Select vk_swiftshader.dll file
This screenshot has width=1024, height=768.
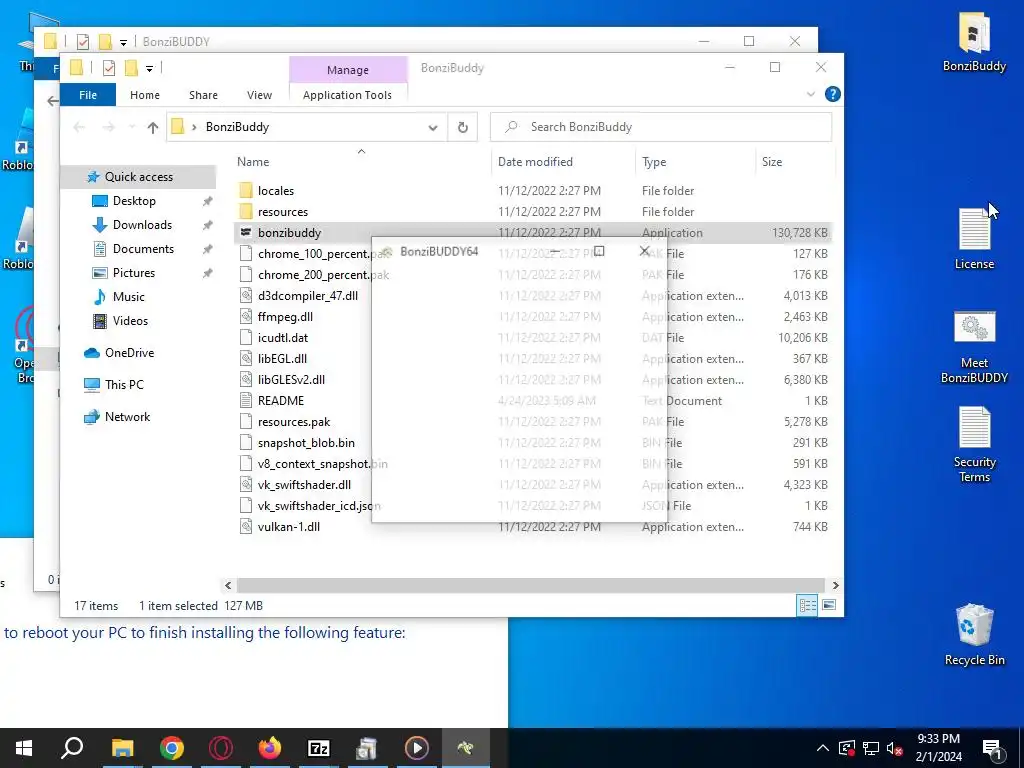(304, 485)
